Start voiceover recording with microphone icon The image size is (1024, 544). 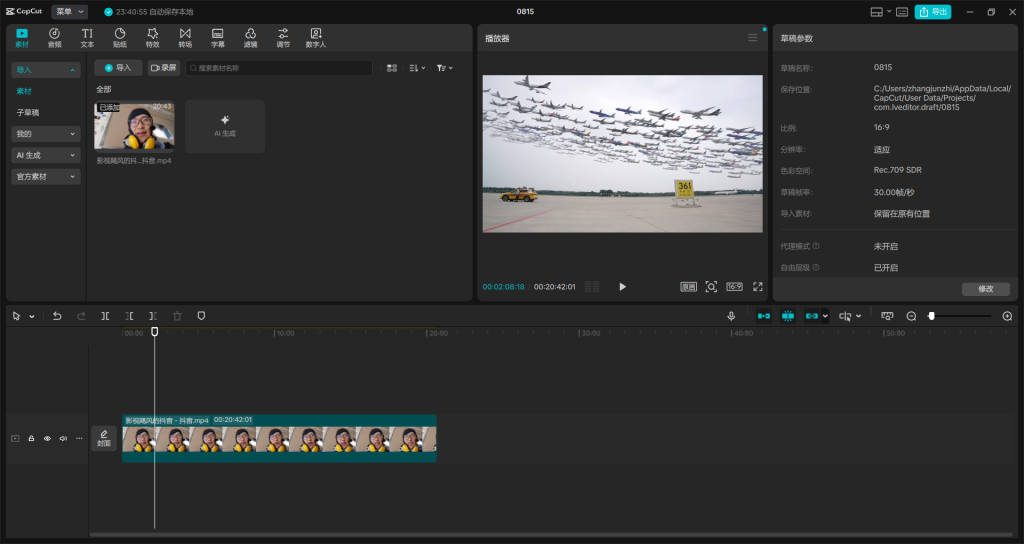731,316
